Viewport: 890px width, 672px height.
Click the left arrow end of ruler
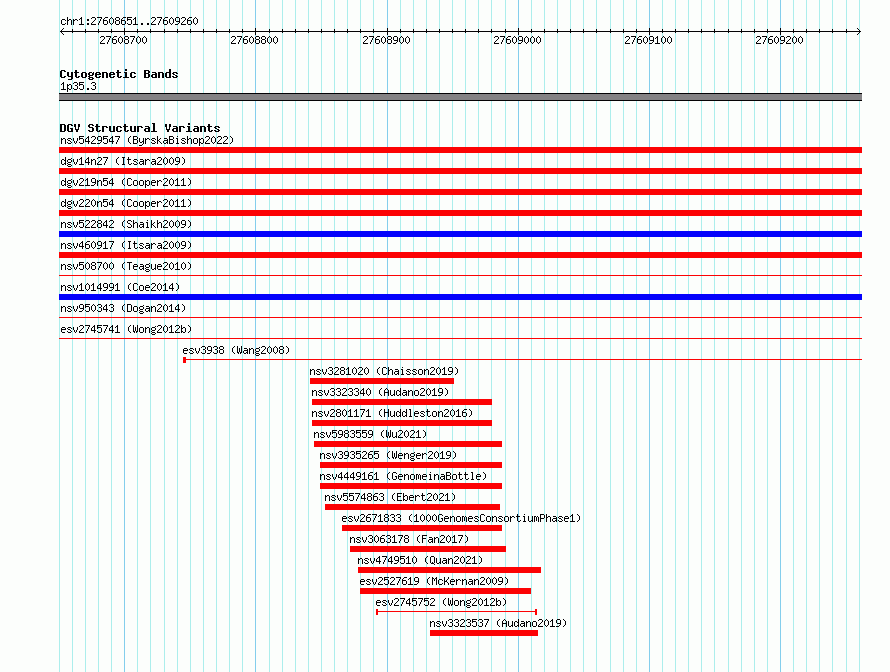(x=62, y=31)
